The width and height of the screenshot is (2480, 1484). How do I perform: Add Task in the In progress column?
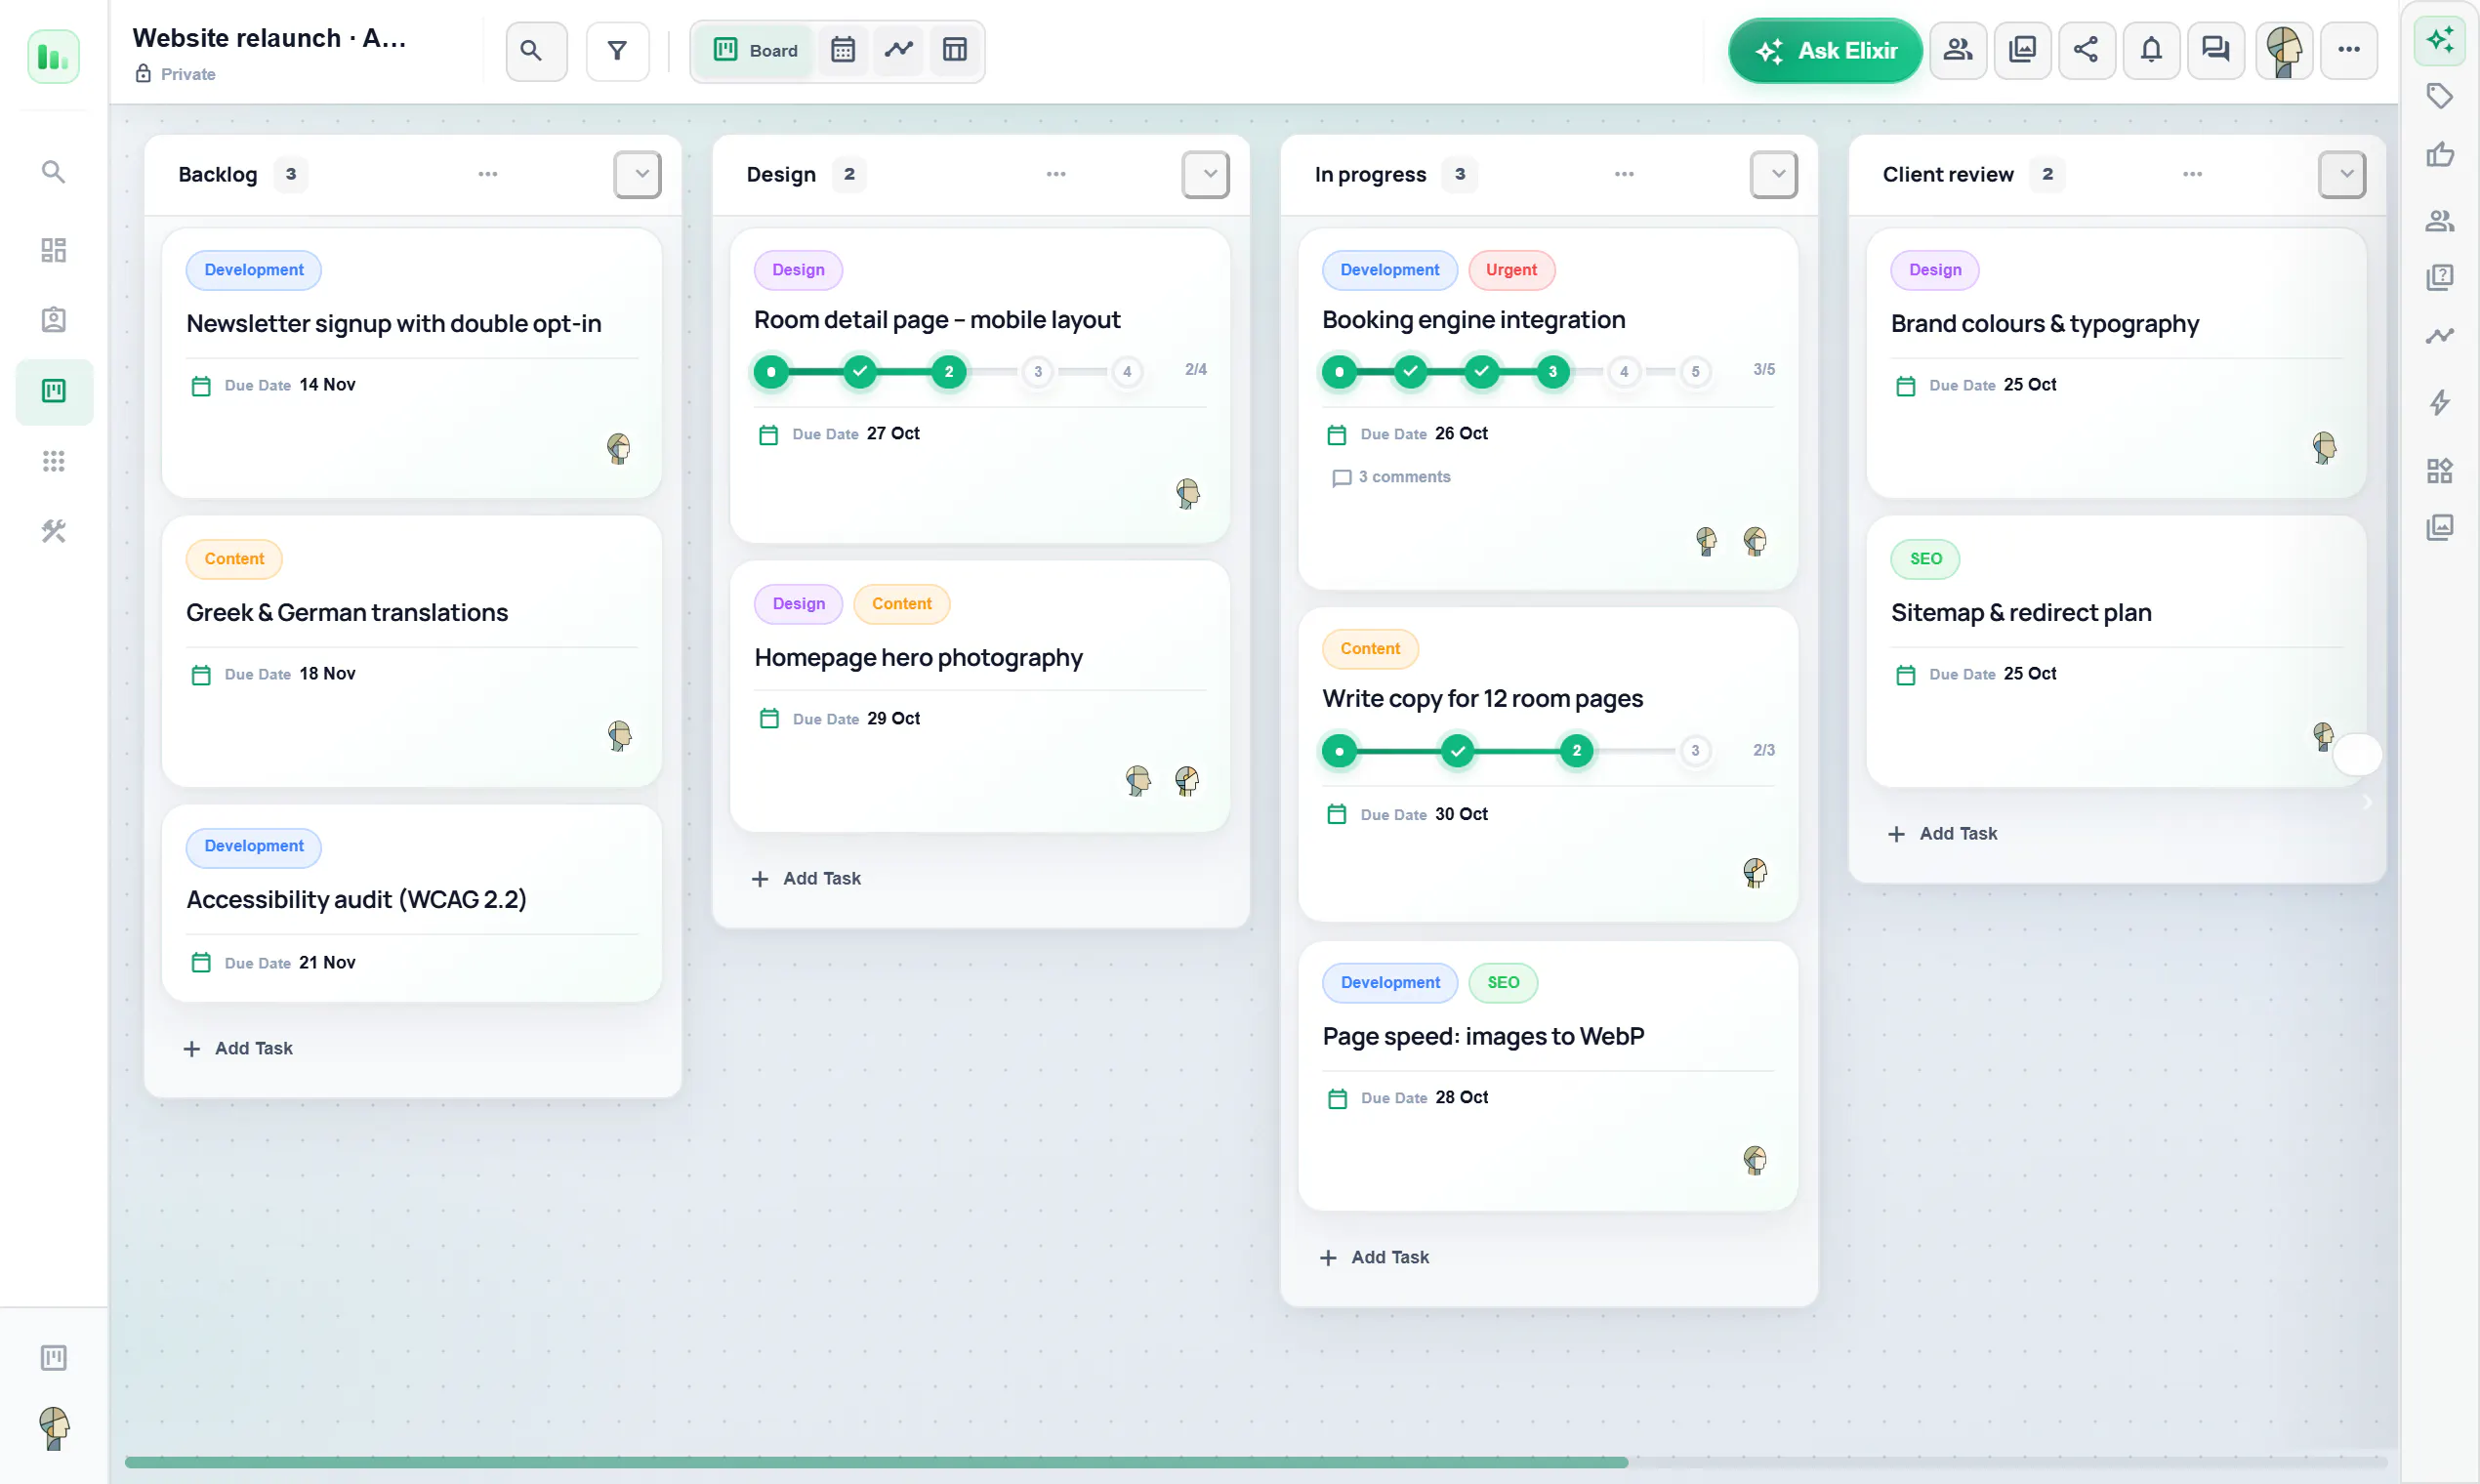click(1374, 1257)
